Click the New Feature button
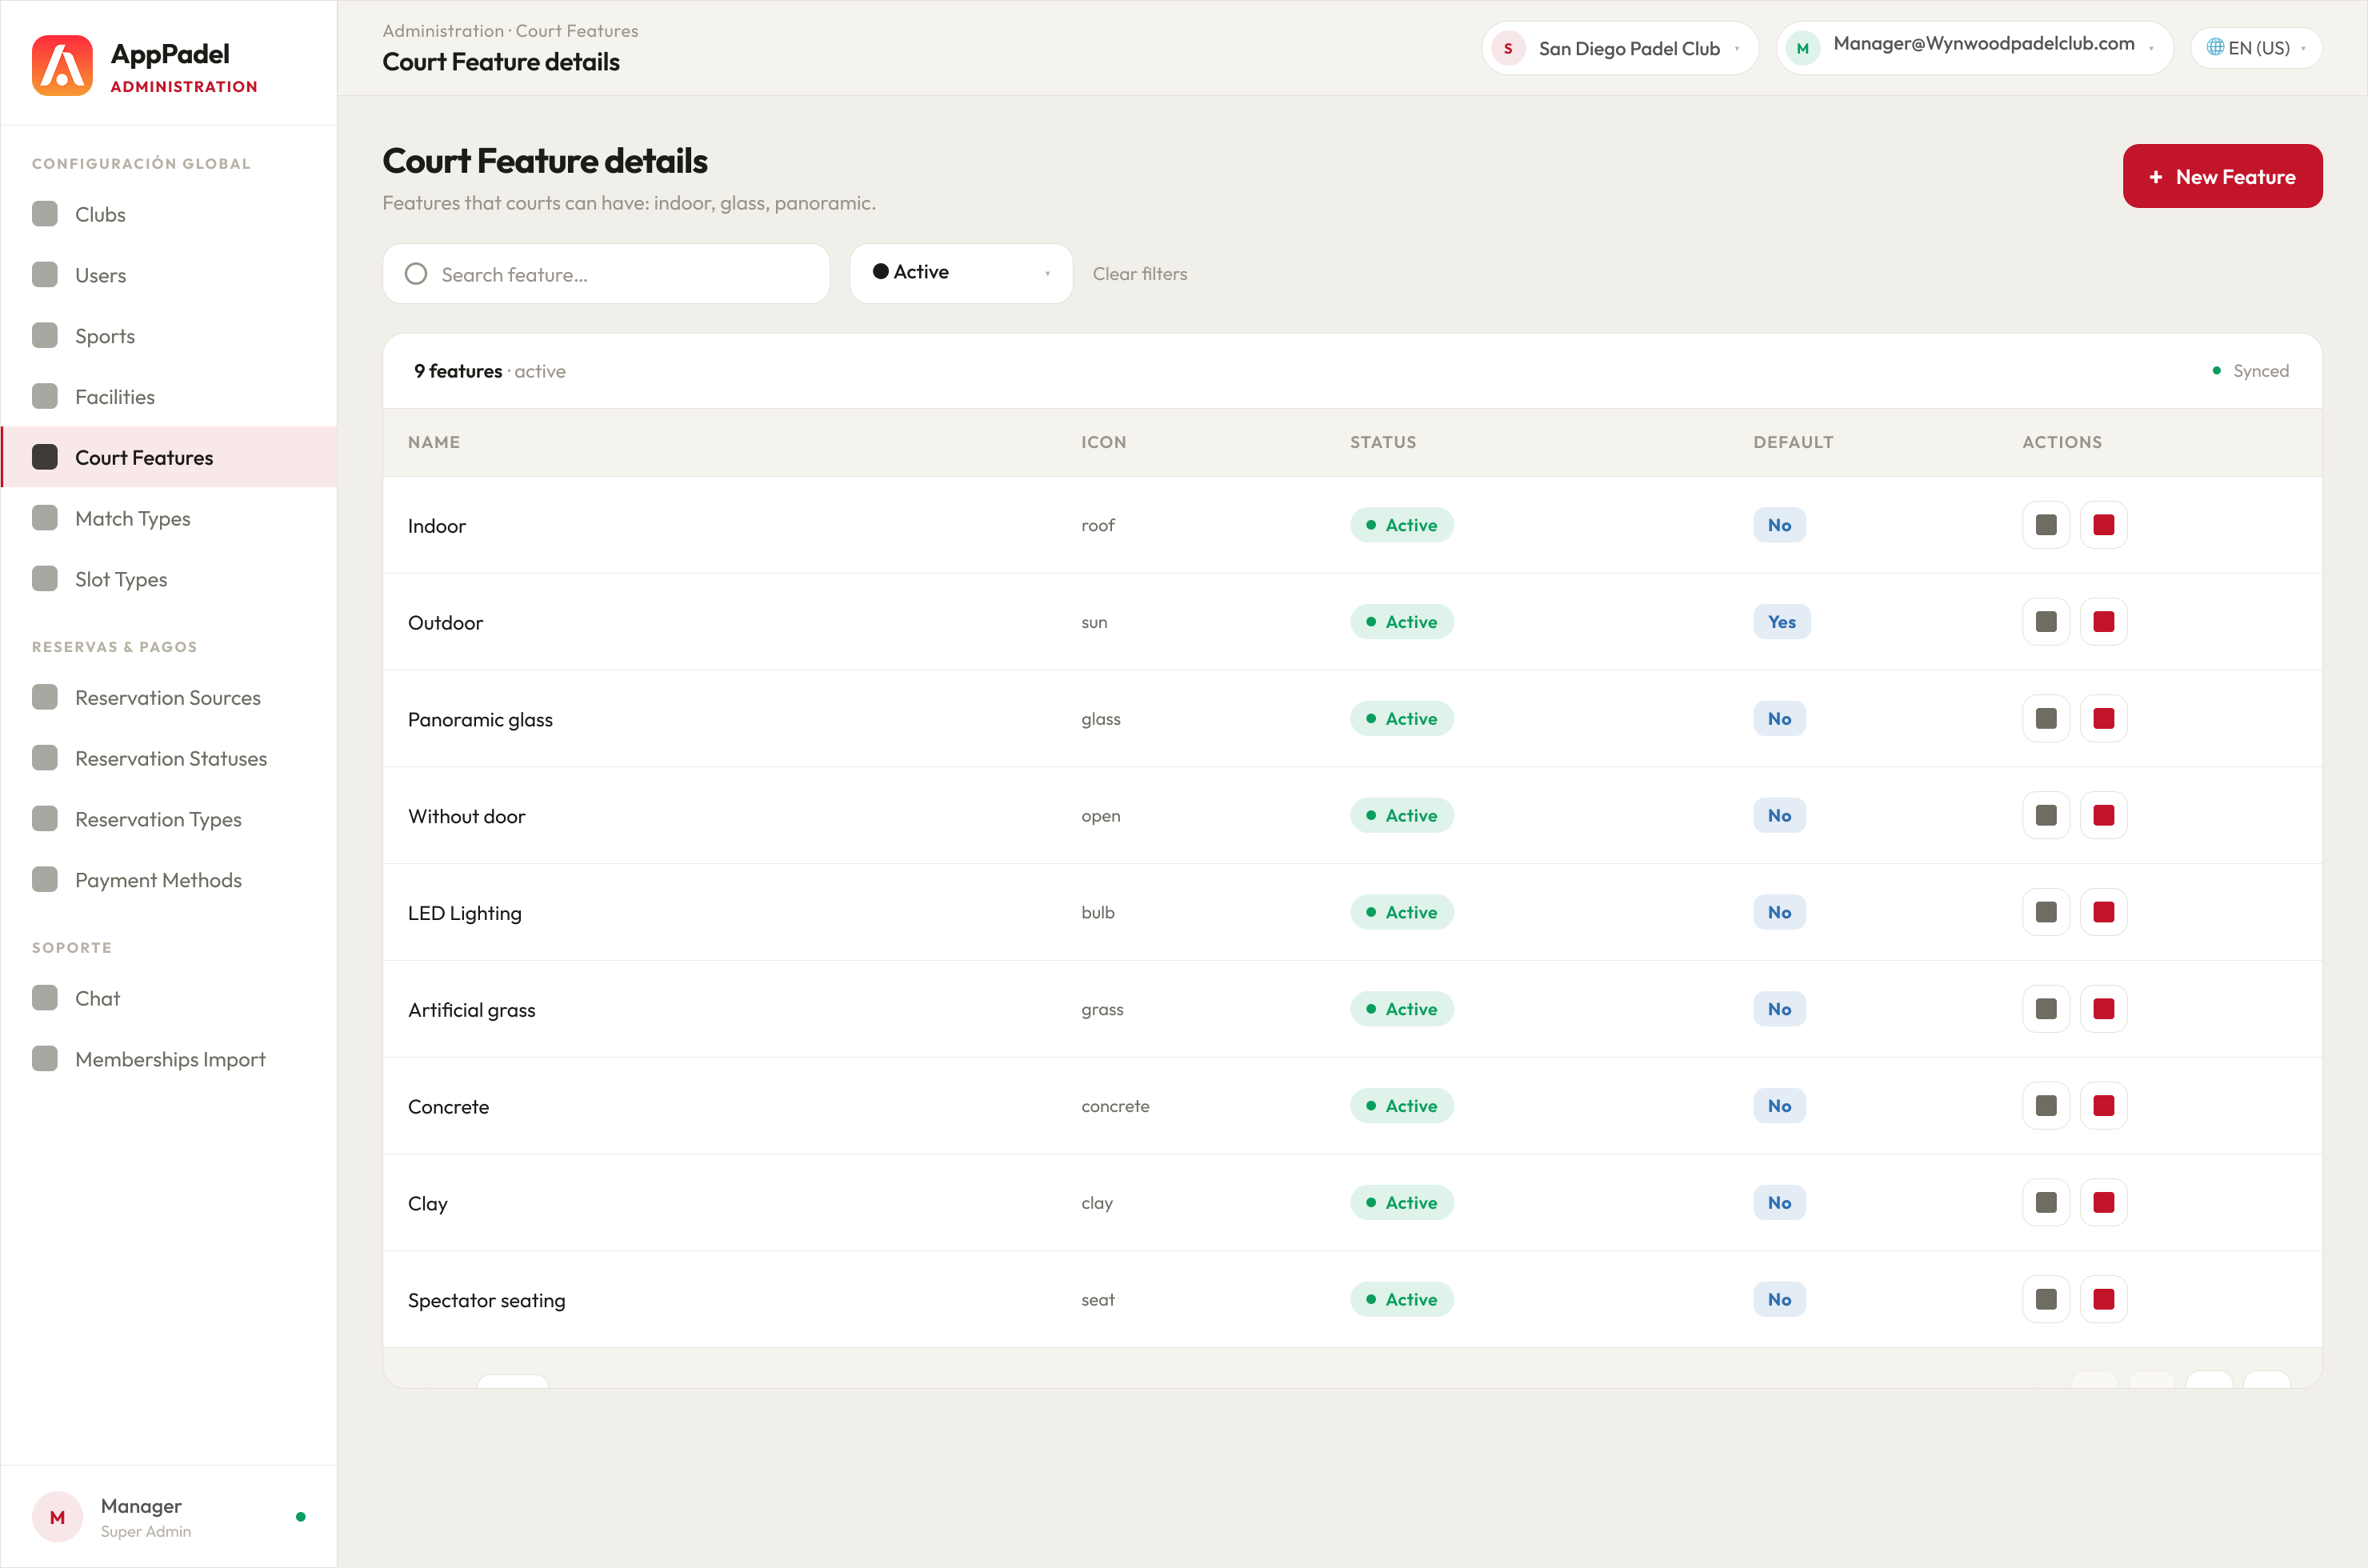The height and width of the screenshot is (1568, 2368). click(2222, 176)
